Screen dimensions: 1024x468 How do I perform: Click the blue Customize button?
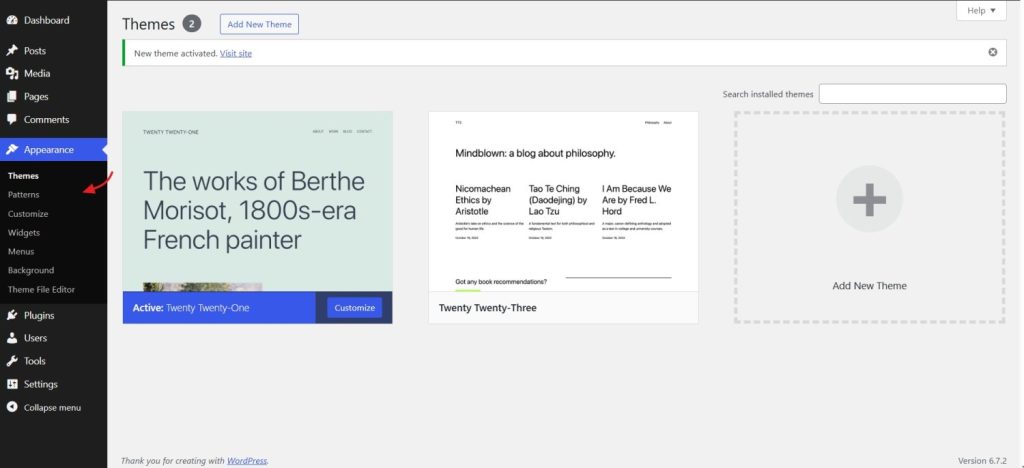355,307
